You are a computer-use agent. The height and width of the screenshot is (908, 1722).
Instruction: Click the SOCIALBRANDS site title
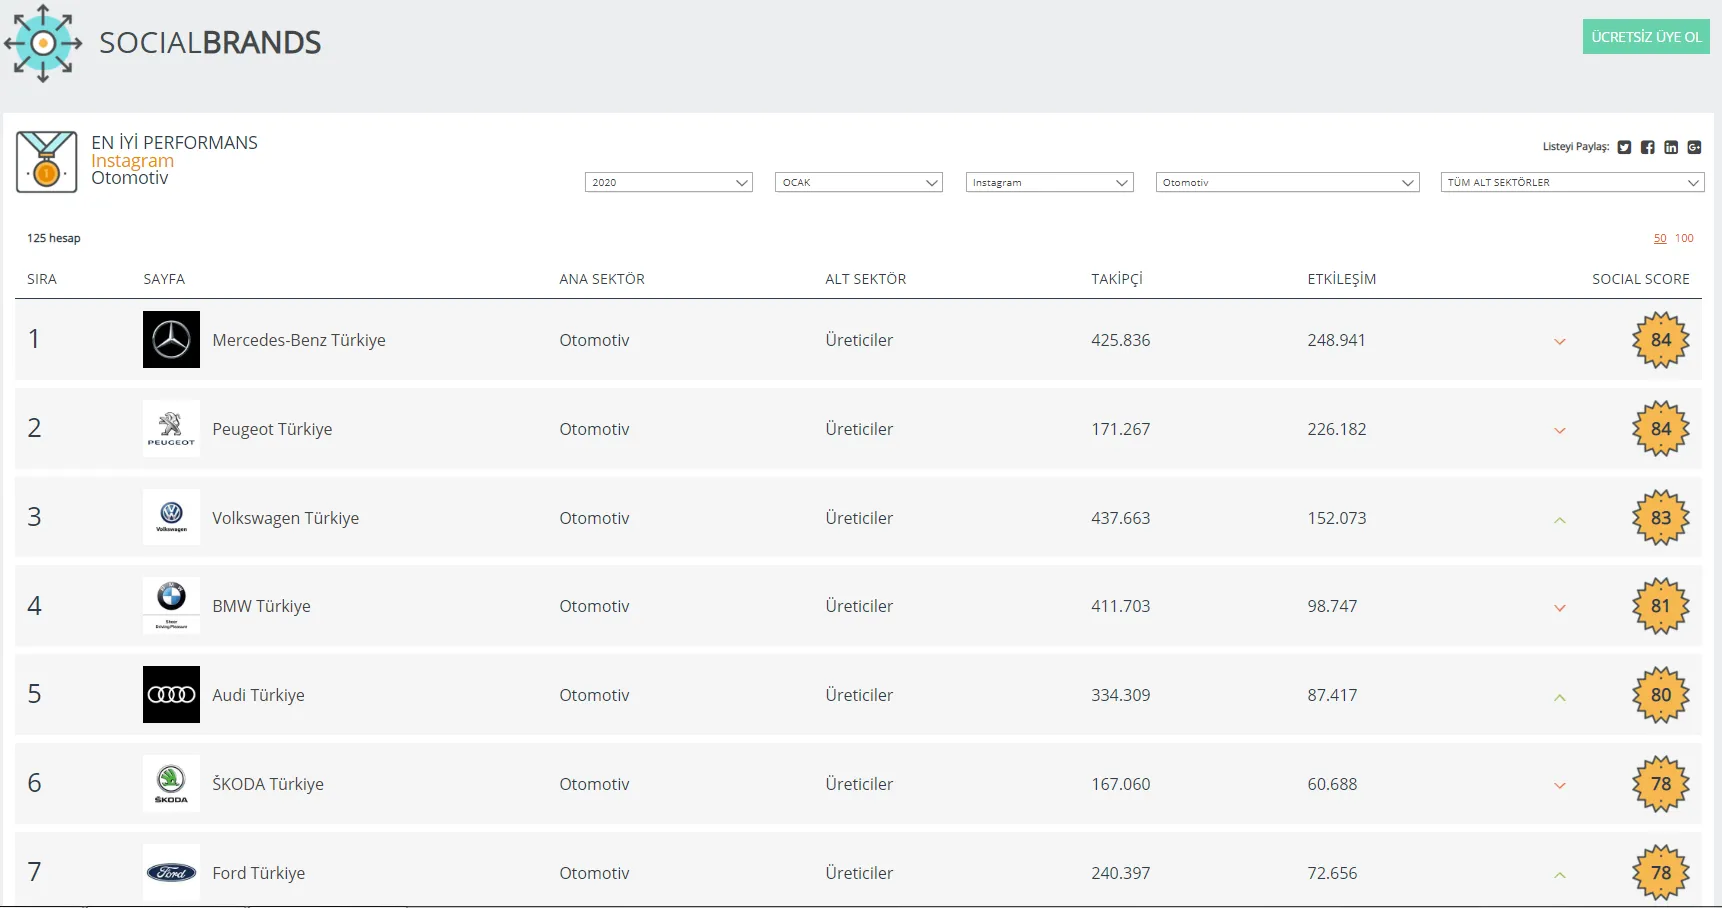[x=210, y=43]
